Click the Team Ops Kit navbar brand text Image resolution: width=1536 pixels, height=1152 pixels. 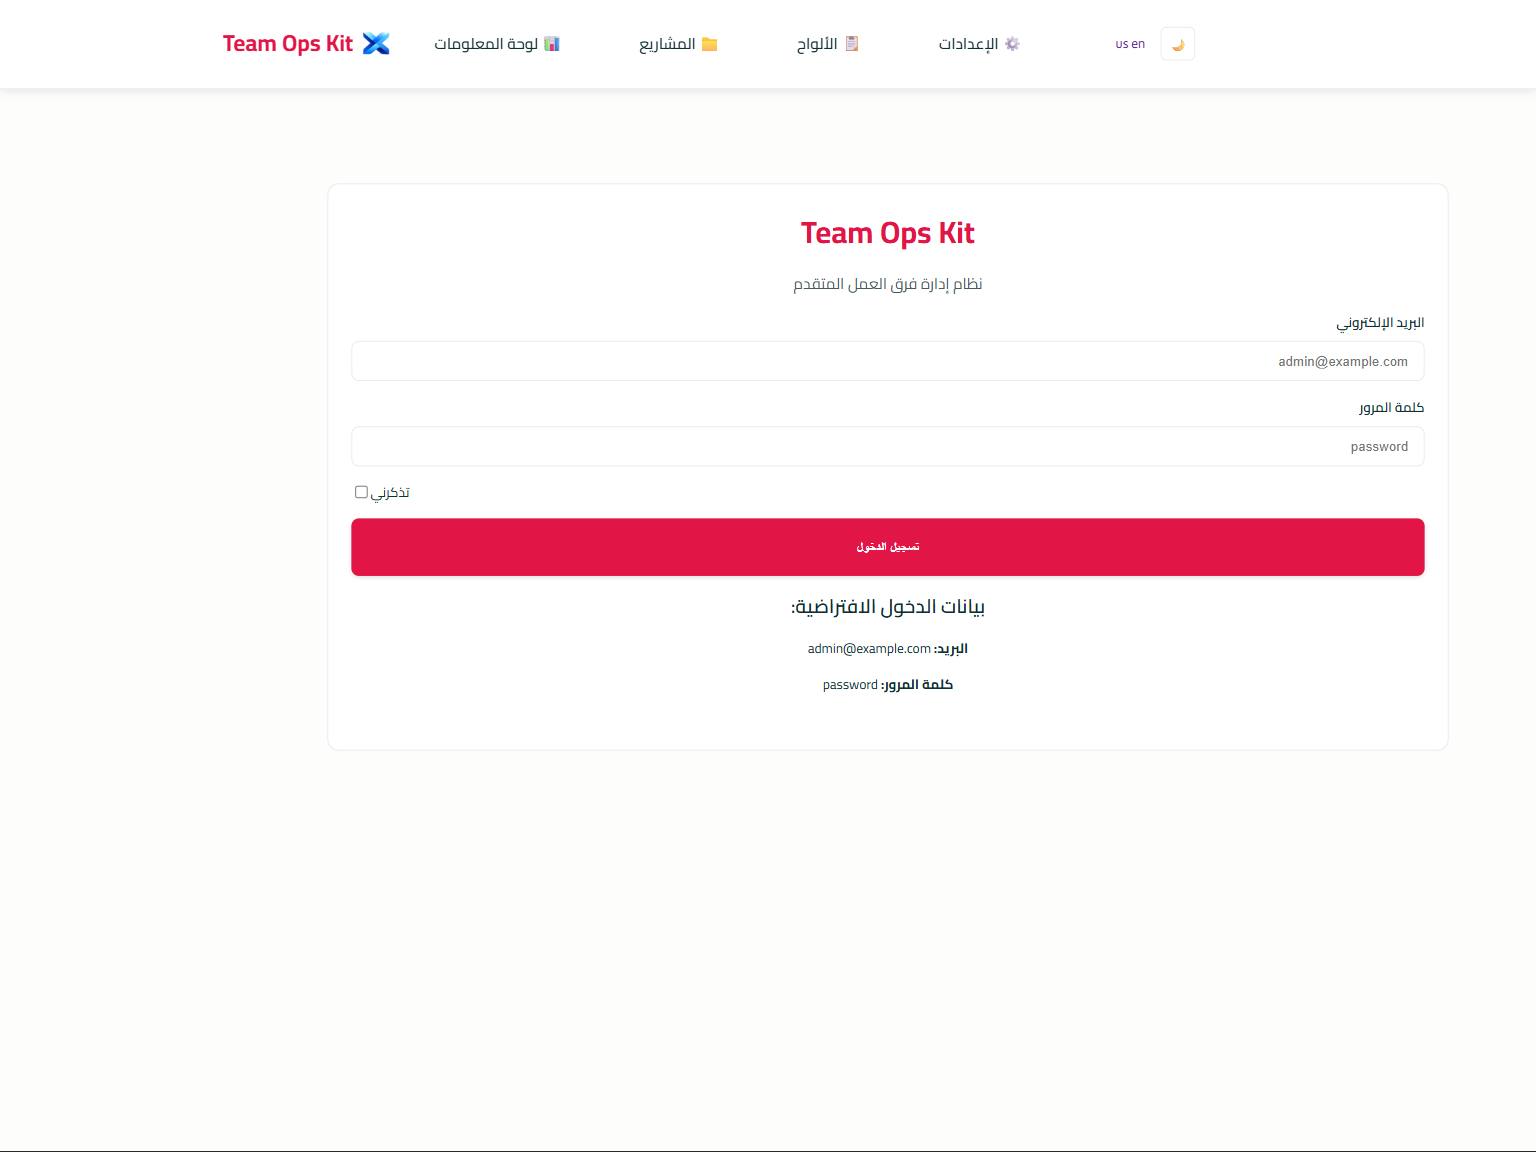pos(288,44)
